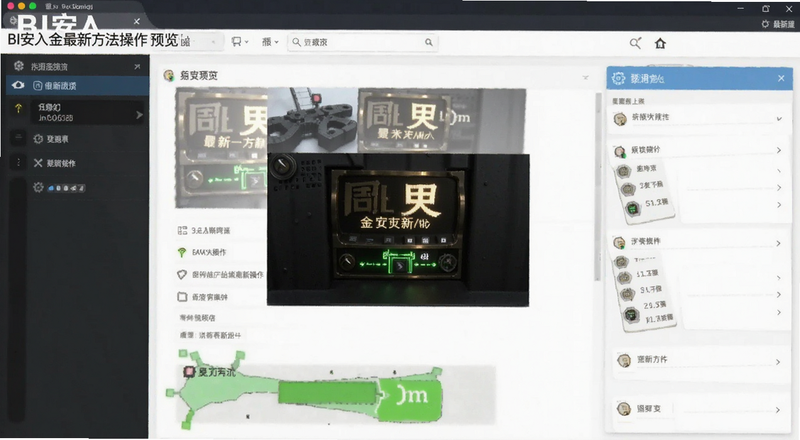This screenshot has width=800, height=440.
Task: Click the avatar with green dot in second section
Action: (x=619, y=151)
